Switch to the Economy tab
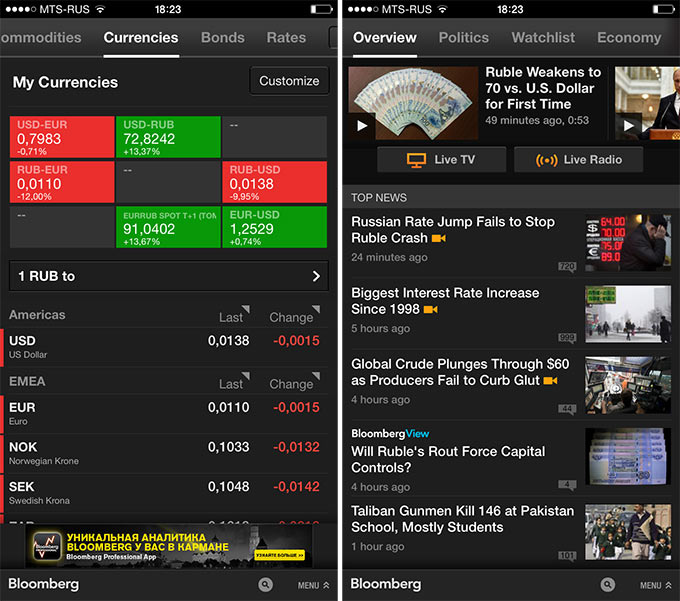680x601 pixels. click(x=629, y=38)
